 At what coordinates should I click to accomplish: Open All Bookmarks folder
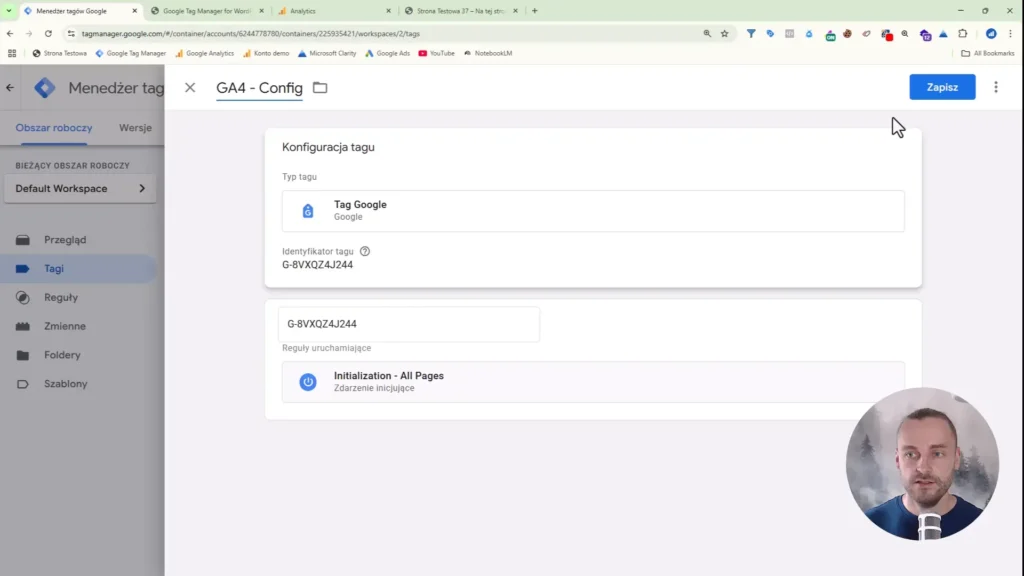987,54
